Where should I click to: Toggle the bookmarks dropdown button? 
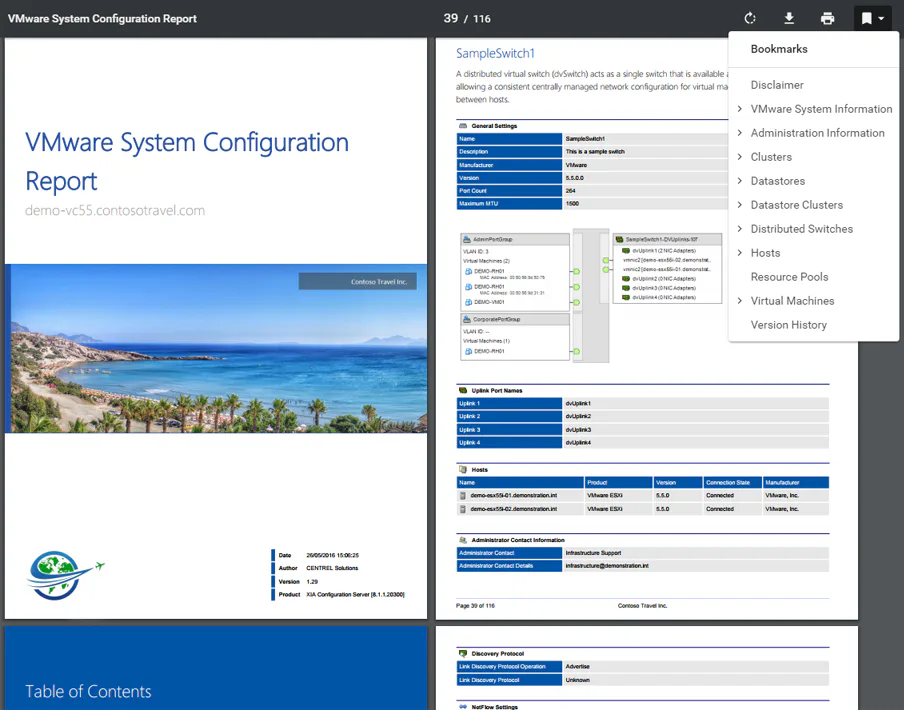pyautogui.click(x=871, y=18)
